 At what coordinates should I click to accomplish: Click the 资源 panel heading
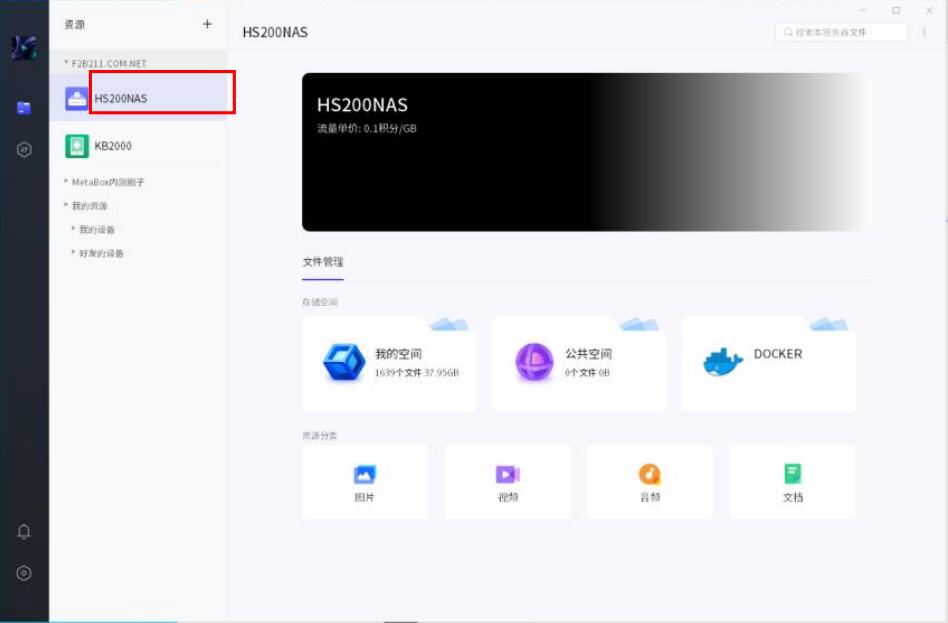click(75, 24)
